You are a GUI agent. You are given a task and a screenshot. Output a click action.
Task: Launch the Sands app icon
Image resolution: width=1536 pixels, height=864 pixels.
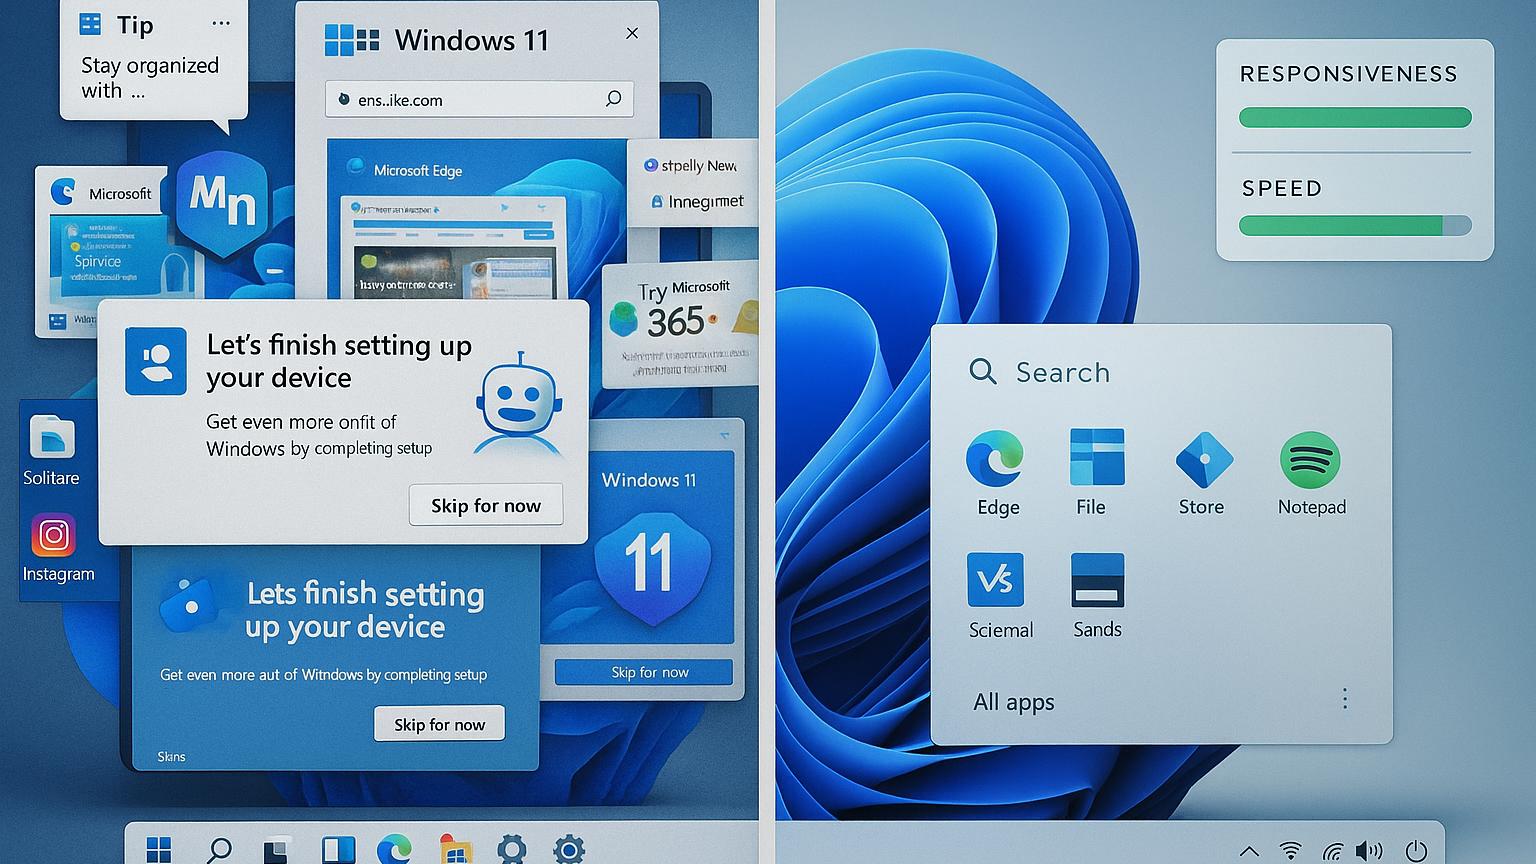coord(1097,581)
